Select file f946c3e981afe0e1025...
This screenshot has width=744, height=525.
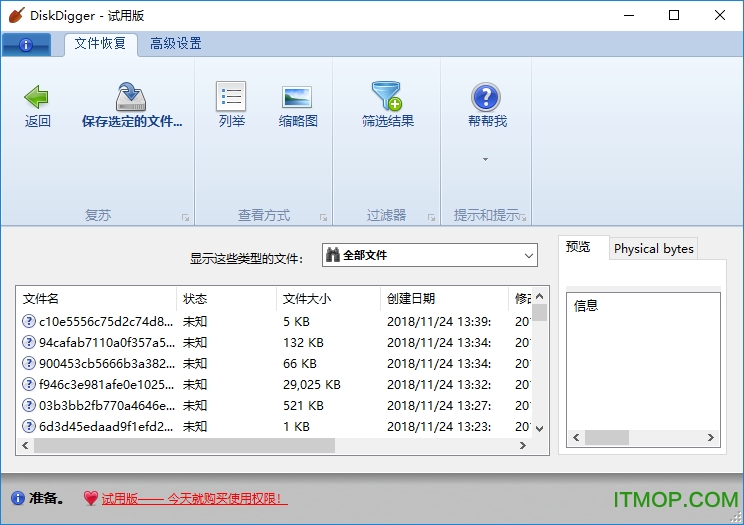106,384
